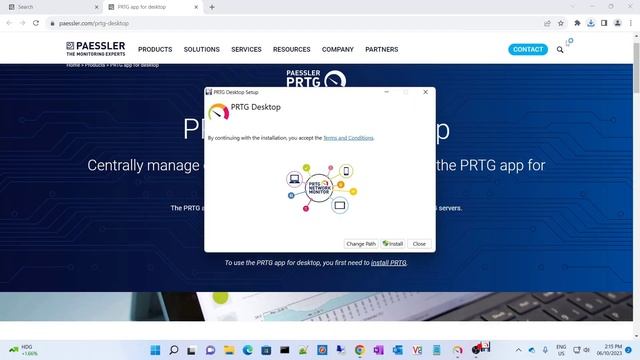The image size is (640, 360).
Task: Click the blue CONTACT button
Action: (528, 49)
